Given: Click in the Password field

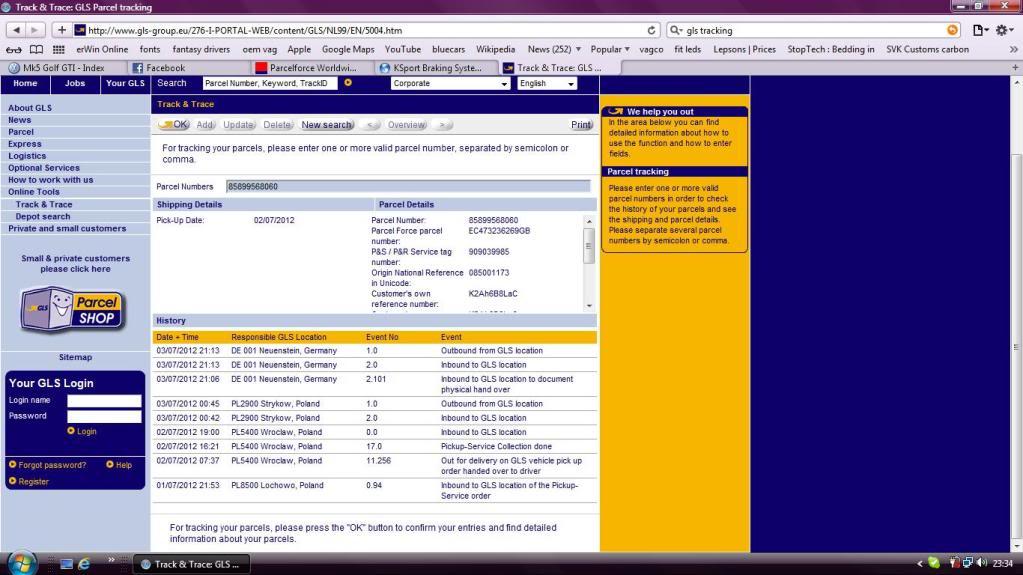Looking at the screenshot, I should point(104,416).
